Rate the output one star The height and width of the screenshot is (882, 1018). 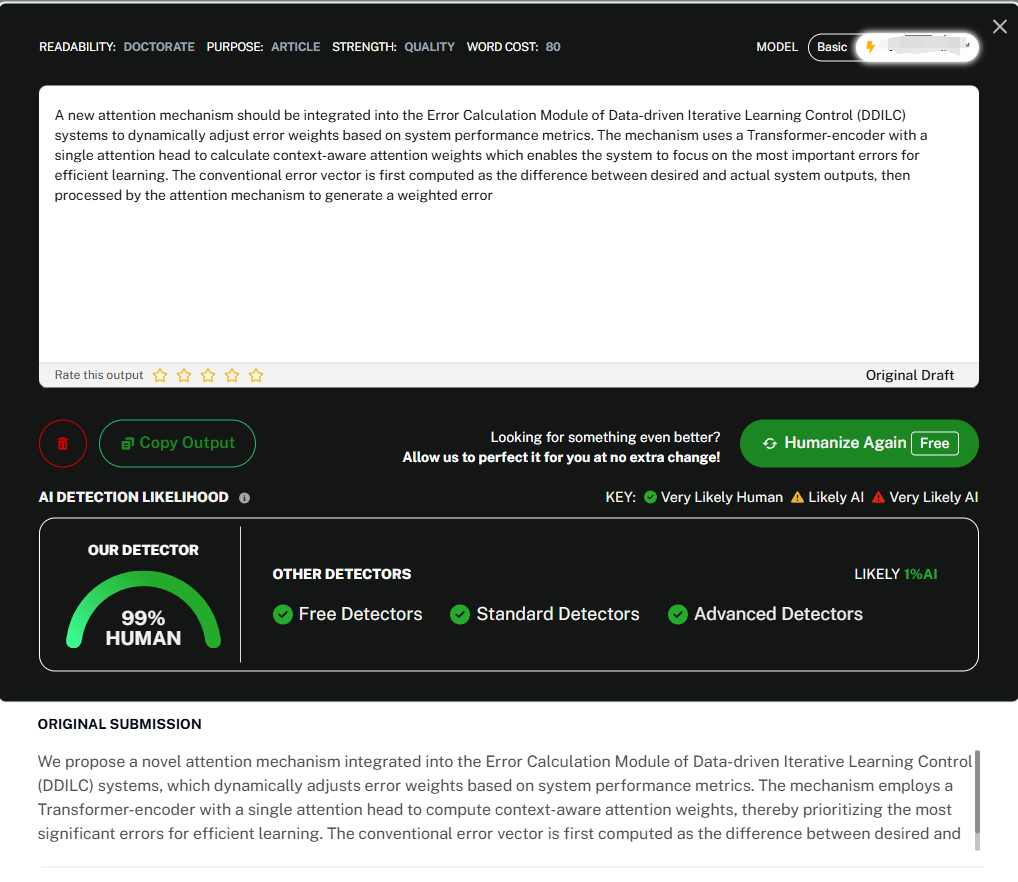[160, 375]
